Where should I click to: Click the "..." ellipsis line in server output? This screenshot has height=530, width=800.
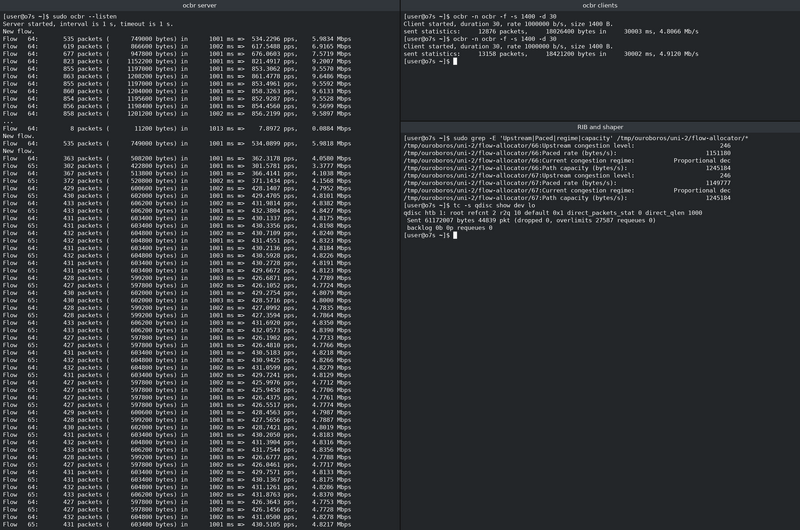[x=8, y=121]
